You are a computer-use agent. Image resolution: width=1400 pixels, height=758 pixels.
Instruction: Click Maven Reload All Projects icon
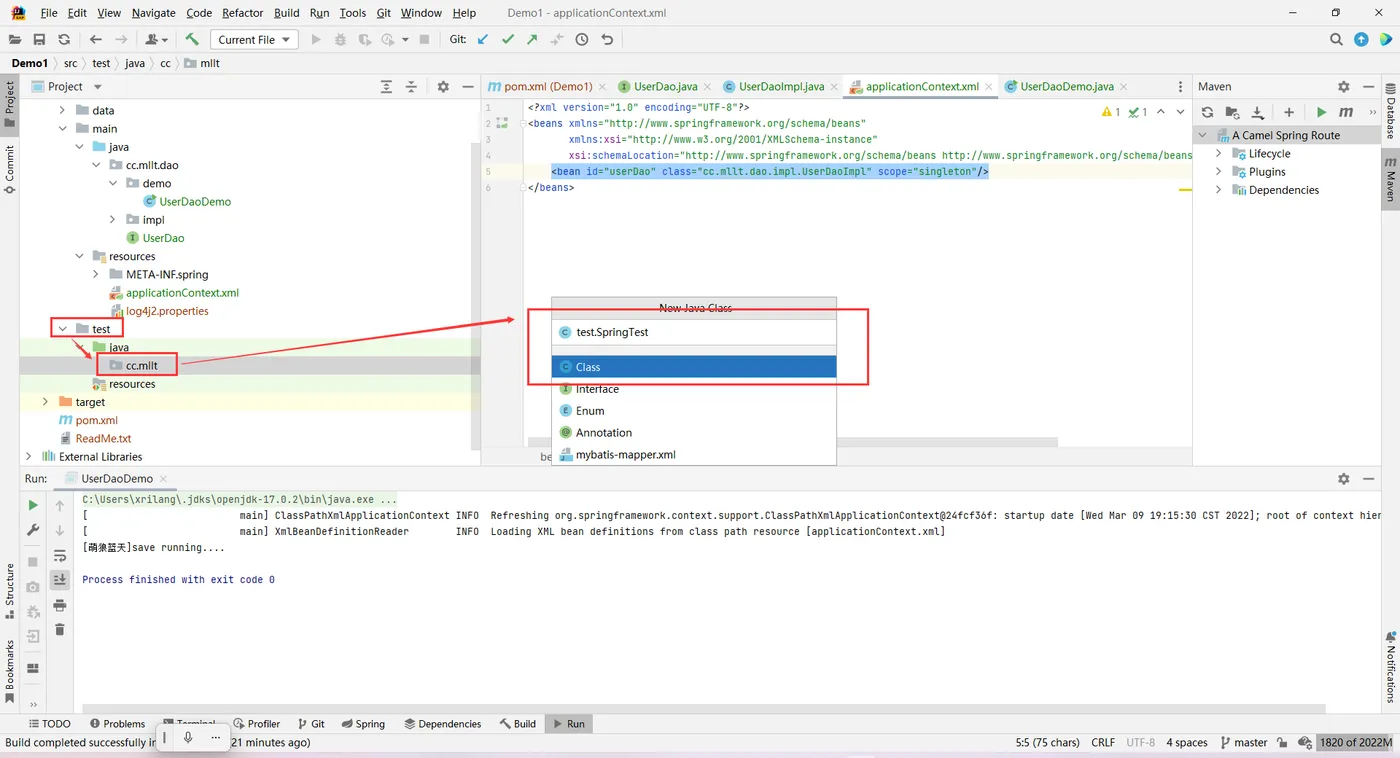click(1207, 112)
